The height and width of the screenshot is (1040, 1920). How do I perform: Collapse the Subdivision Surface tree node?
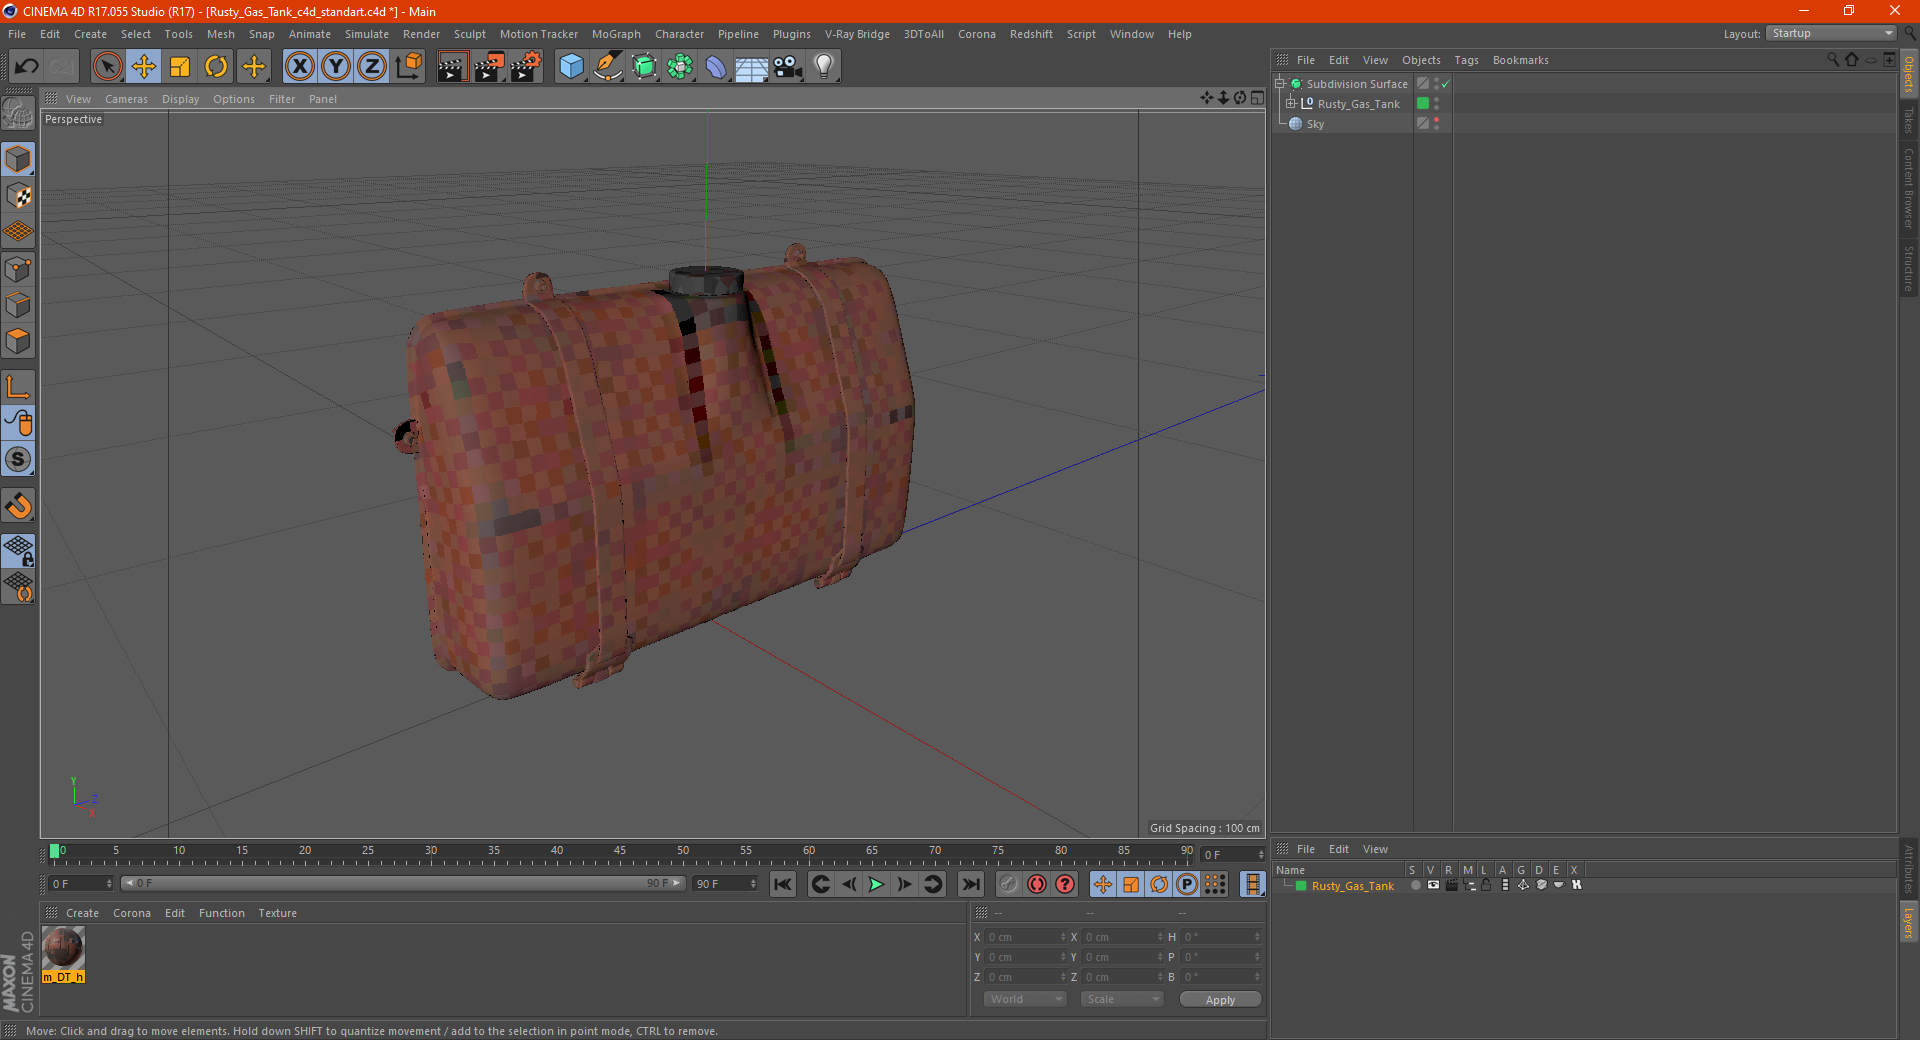[x=1279, y=84]
